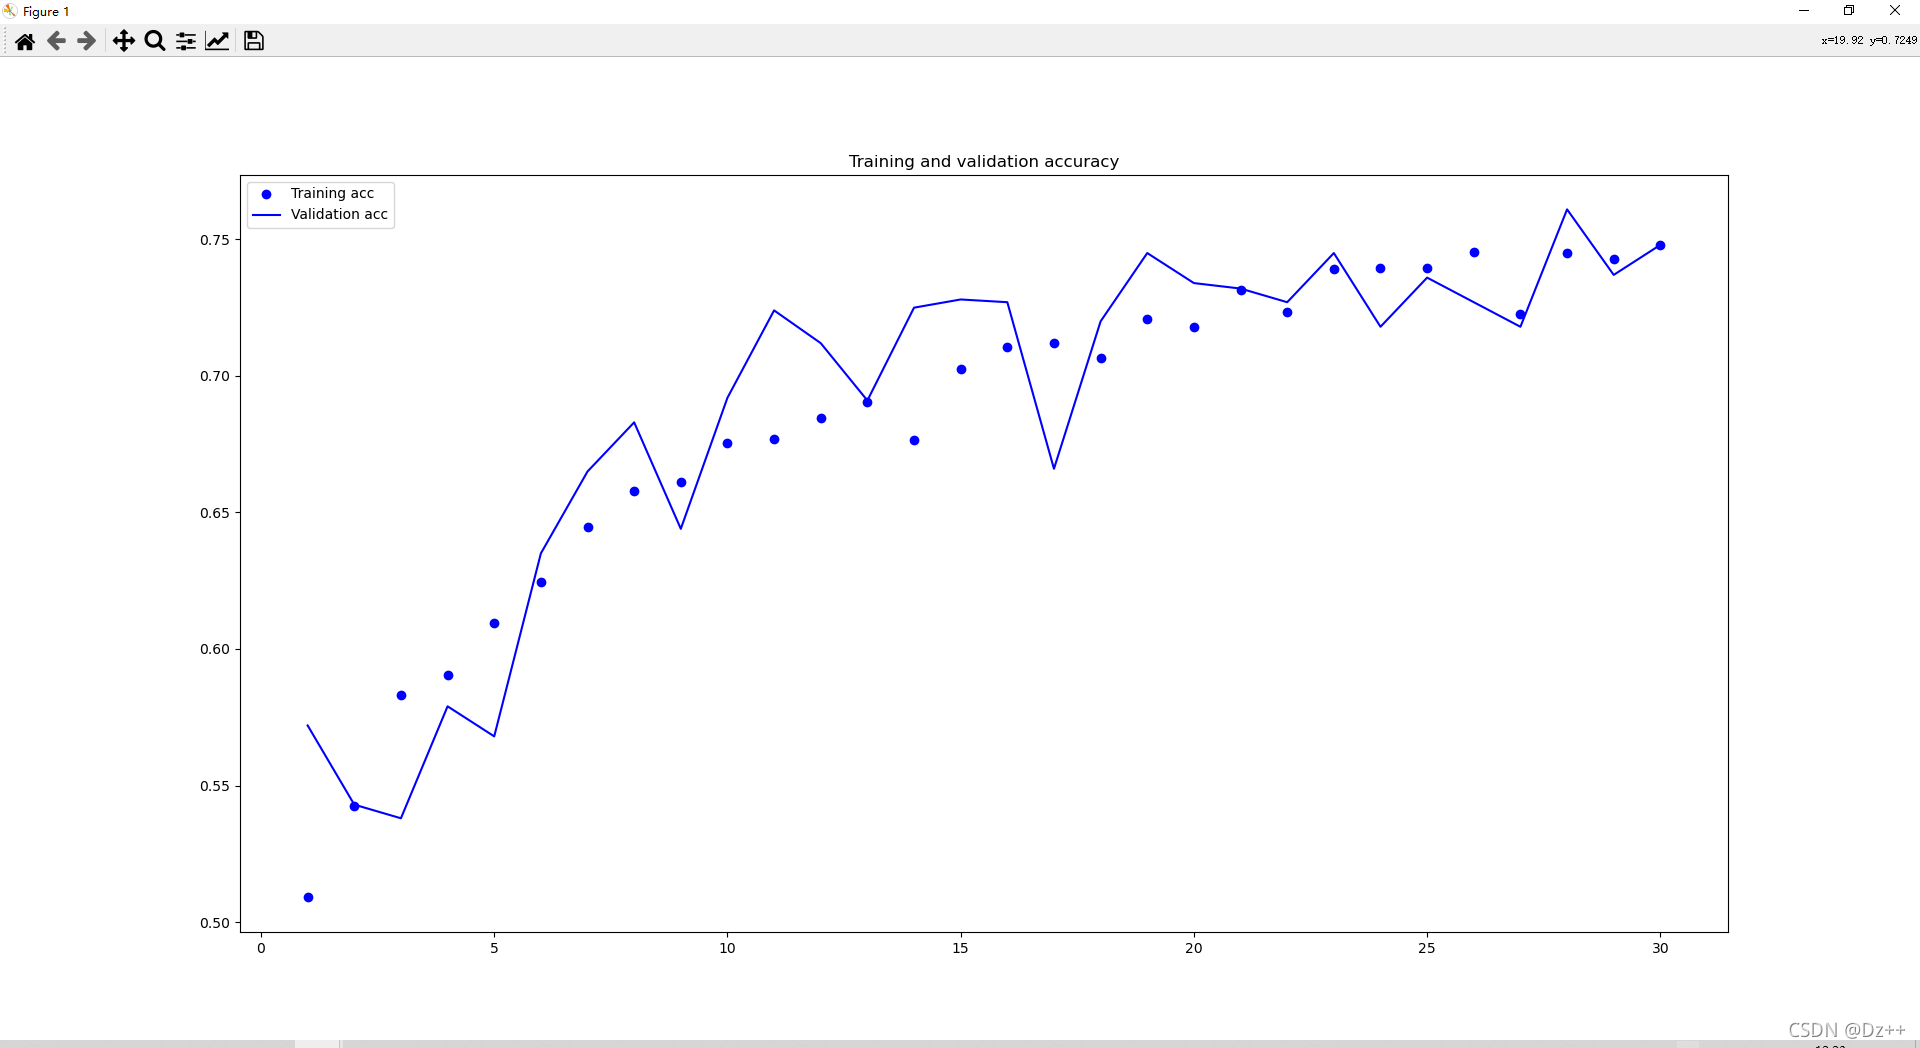Click the y-axis label 0.70
This screenshot has height=1048, width=1920.
215,376
